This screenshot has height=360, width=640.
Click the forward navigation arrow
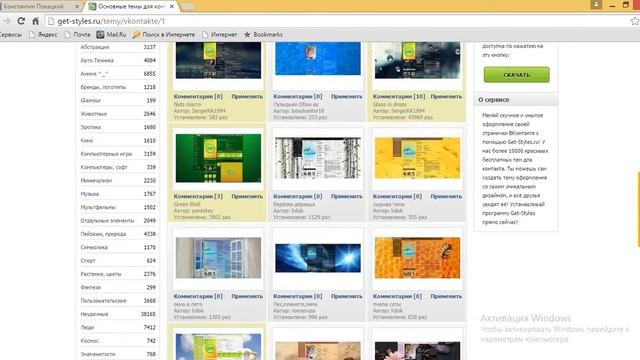click(x=6, y=21)
